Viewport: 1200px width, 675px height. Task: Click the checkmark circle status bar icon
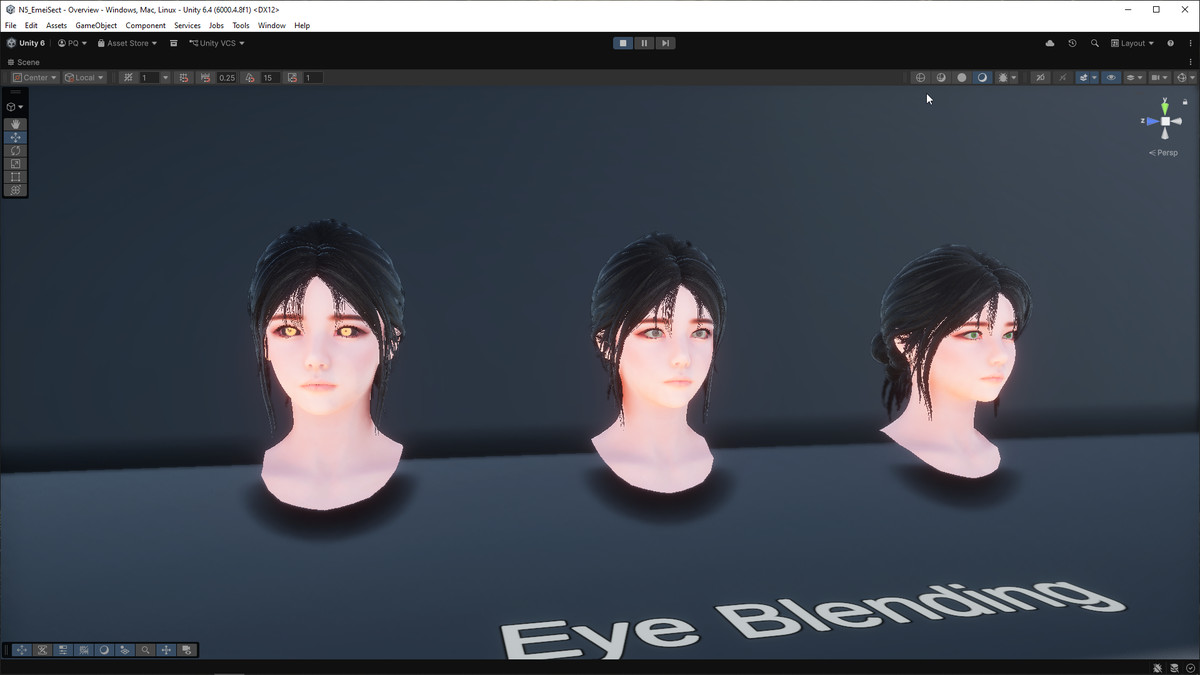1190,668
